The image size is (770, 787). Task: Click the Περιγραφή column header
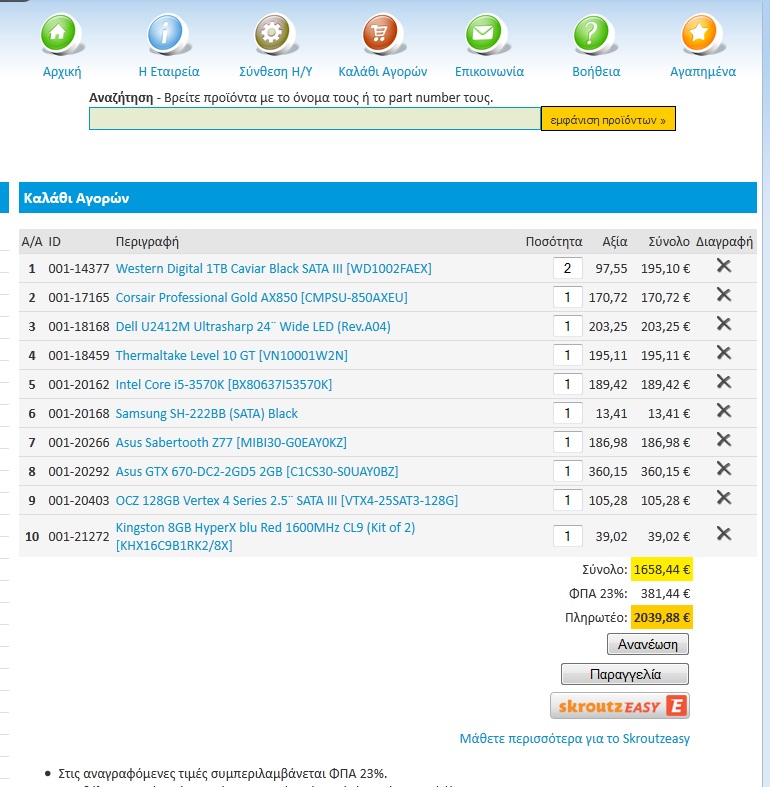click(x=147, y=242)
